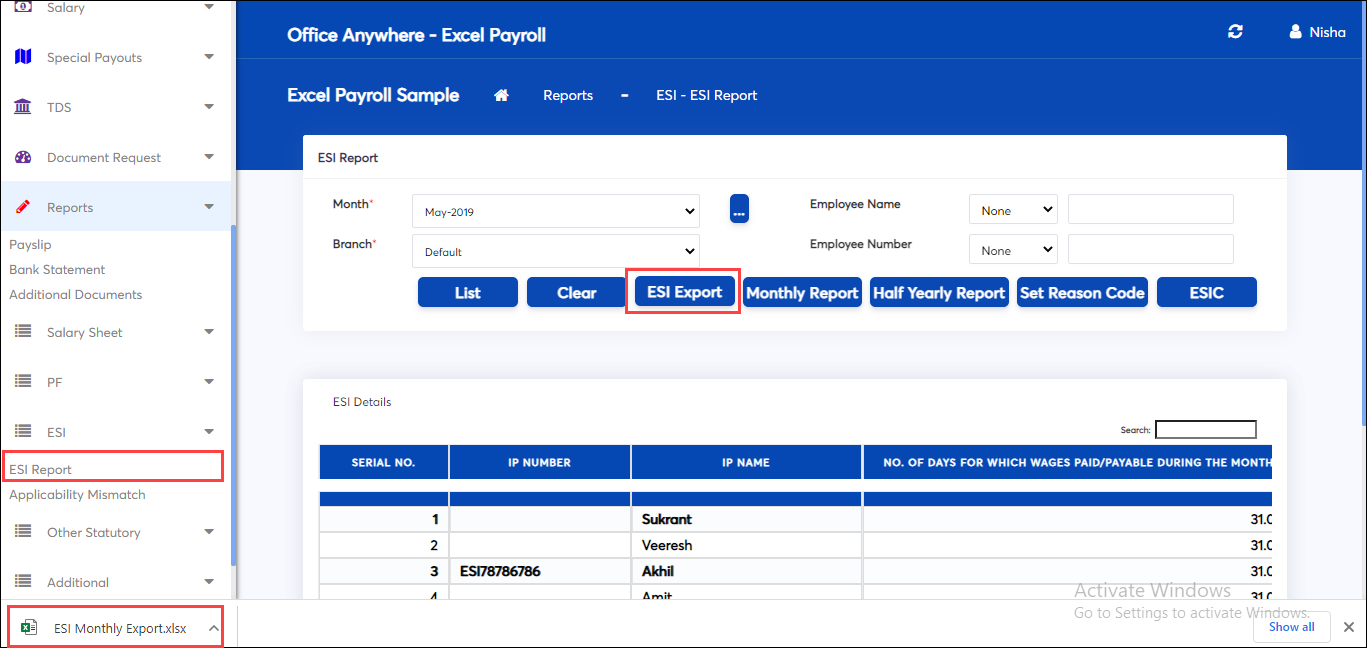Click the sidebar vertical scrollbar
Image resolution: width=1367 pixels, height=648 pixels.
(x=233, y=395)
